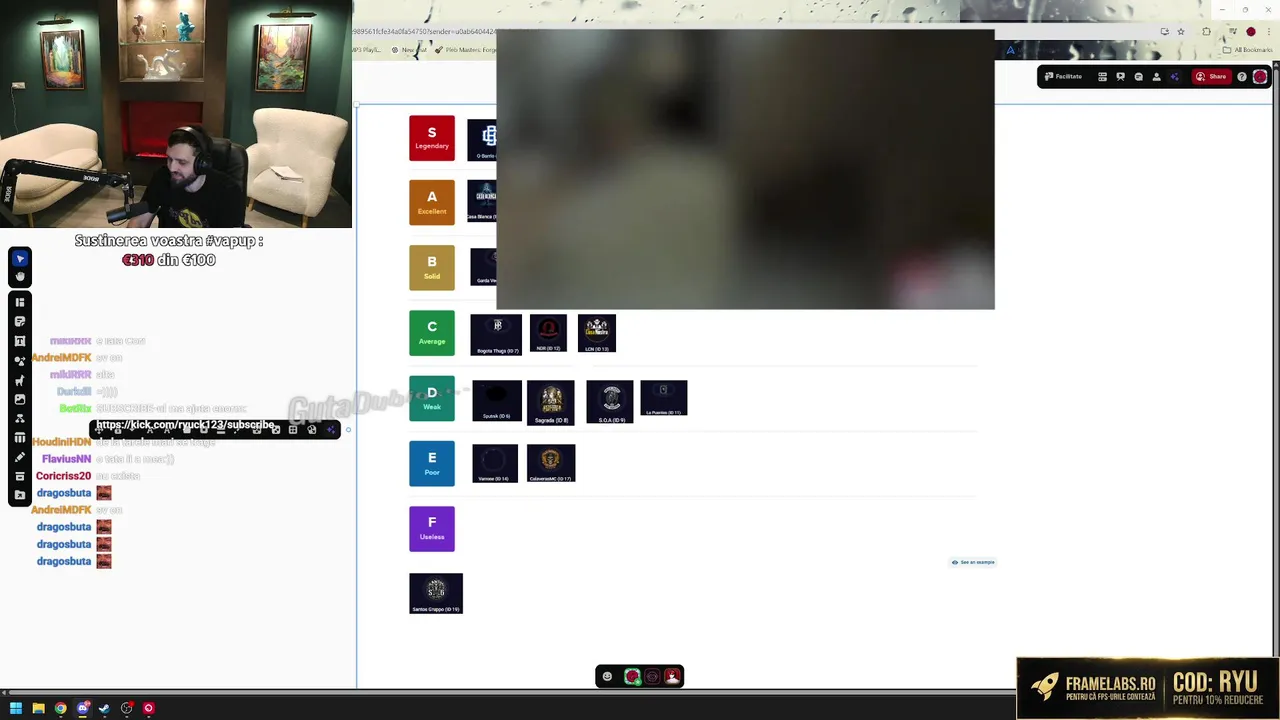Select the LCN (ID 13) card
Screen dimensions: 1280x720
[597, 334]
